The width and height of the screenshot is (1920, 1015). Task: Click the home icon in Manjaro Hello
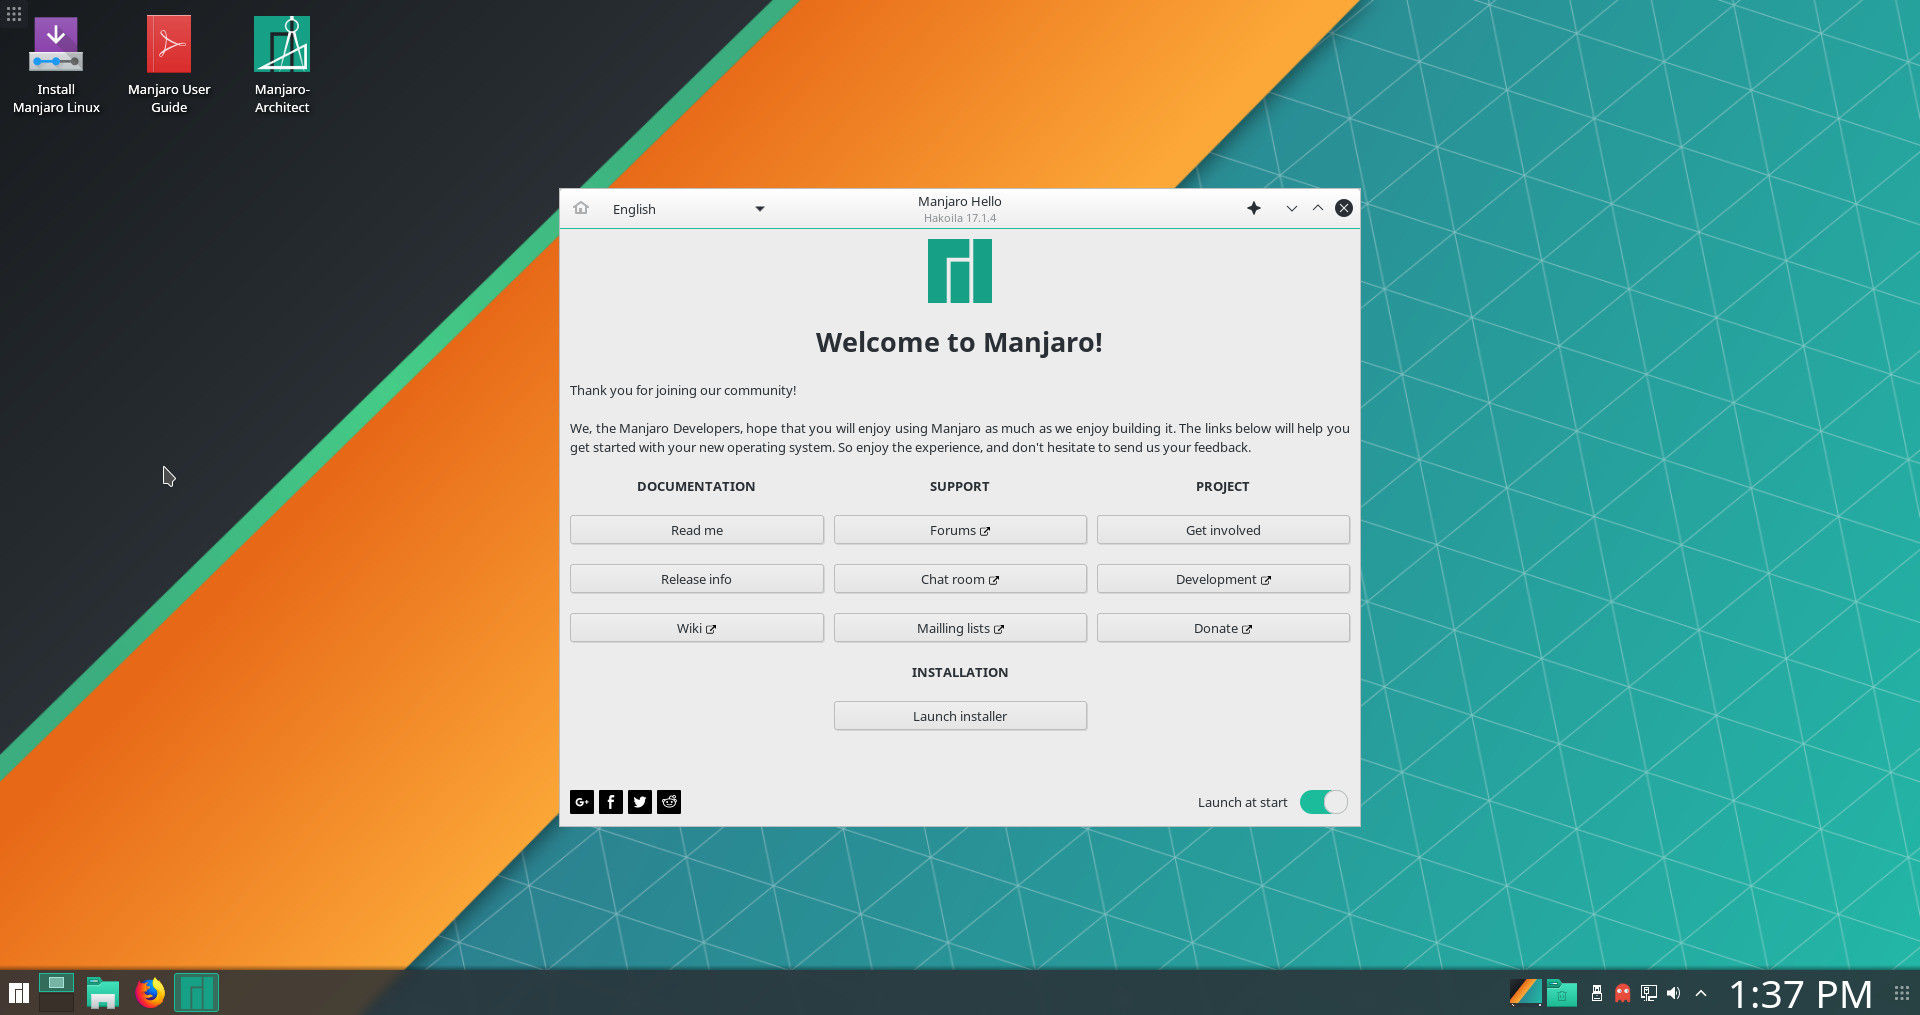(581, 208)
